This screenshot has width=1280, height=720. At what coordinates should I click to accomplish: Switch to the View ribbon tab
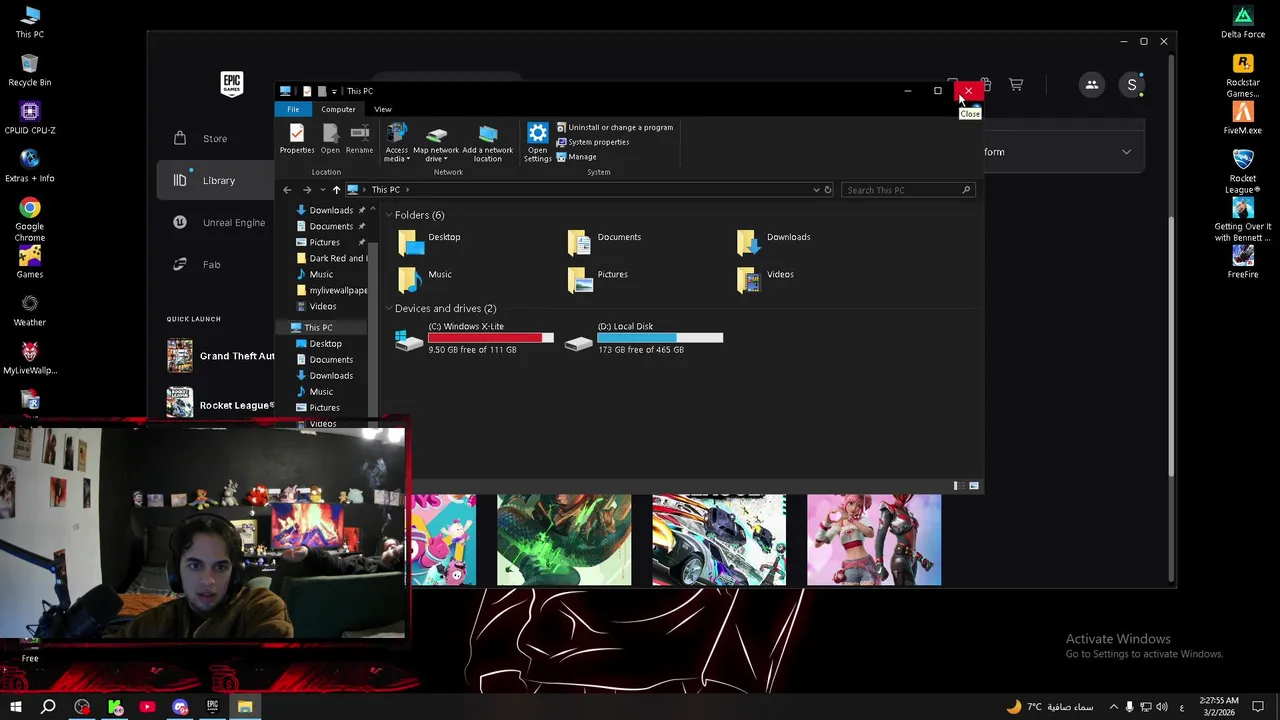click(383, 109)
